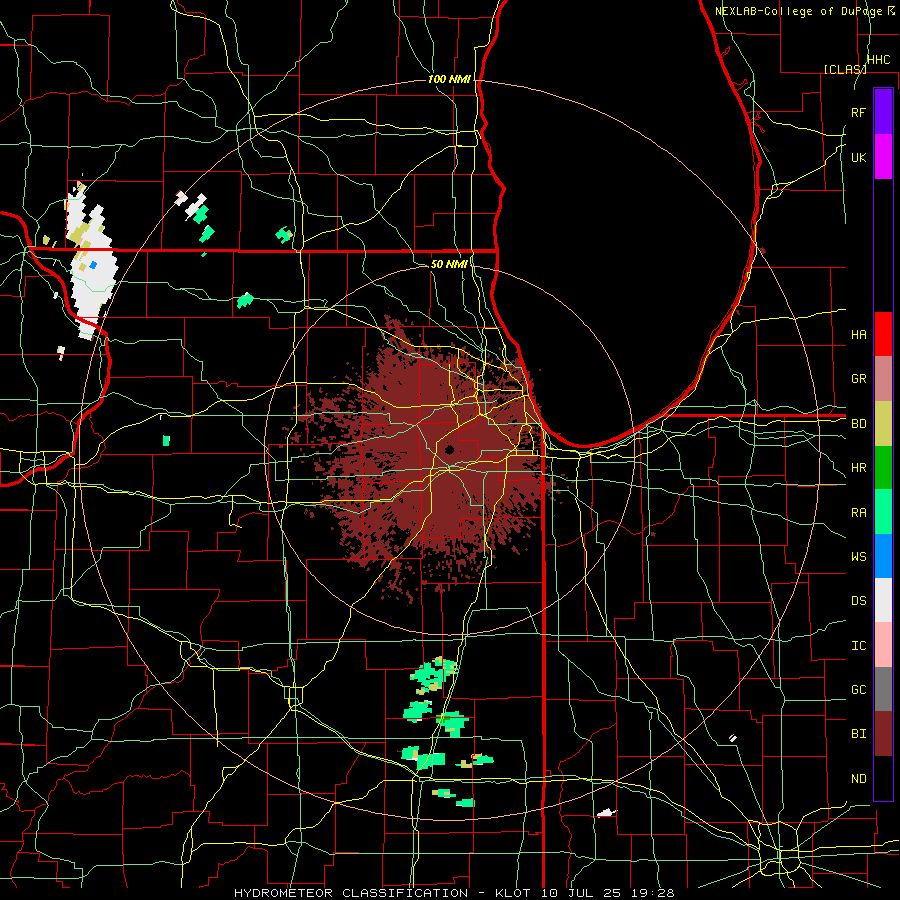This screenshot has height=900, width=900.
Task: Click the RF legend label
Action: (x=858, y=112)
